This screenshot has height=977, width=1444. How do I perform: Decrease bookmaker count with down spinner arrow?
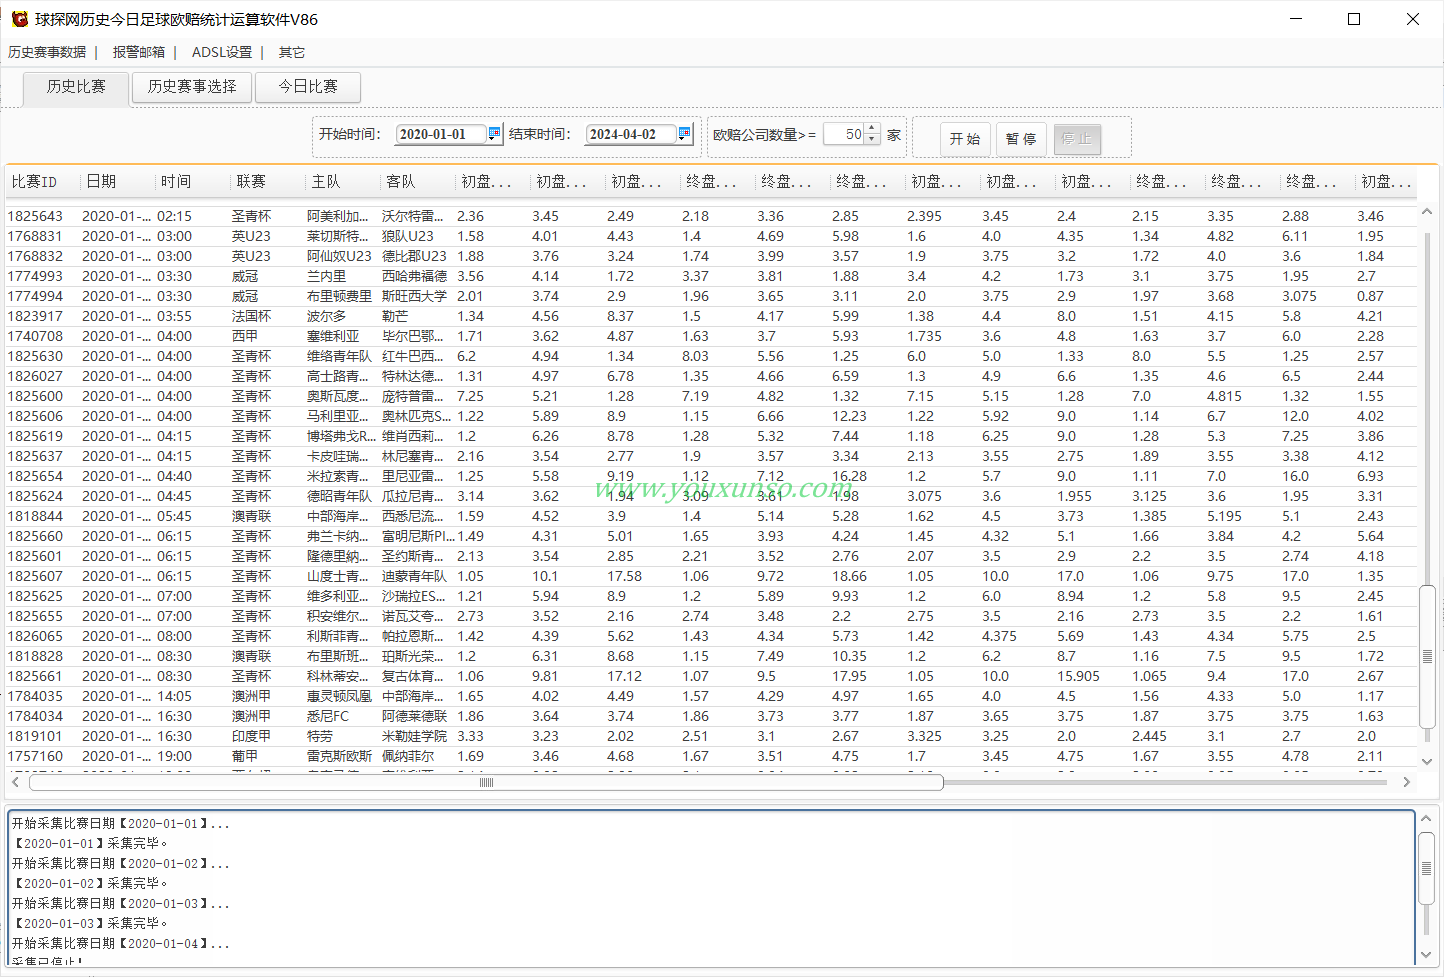point(872,140)
